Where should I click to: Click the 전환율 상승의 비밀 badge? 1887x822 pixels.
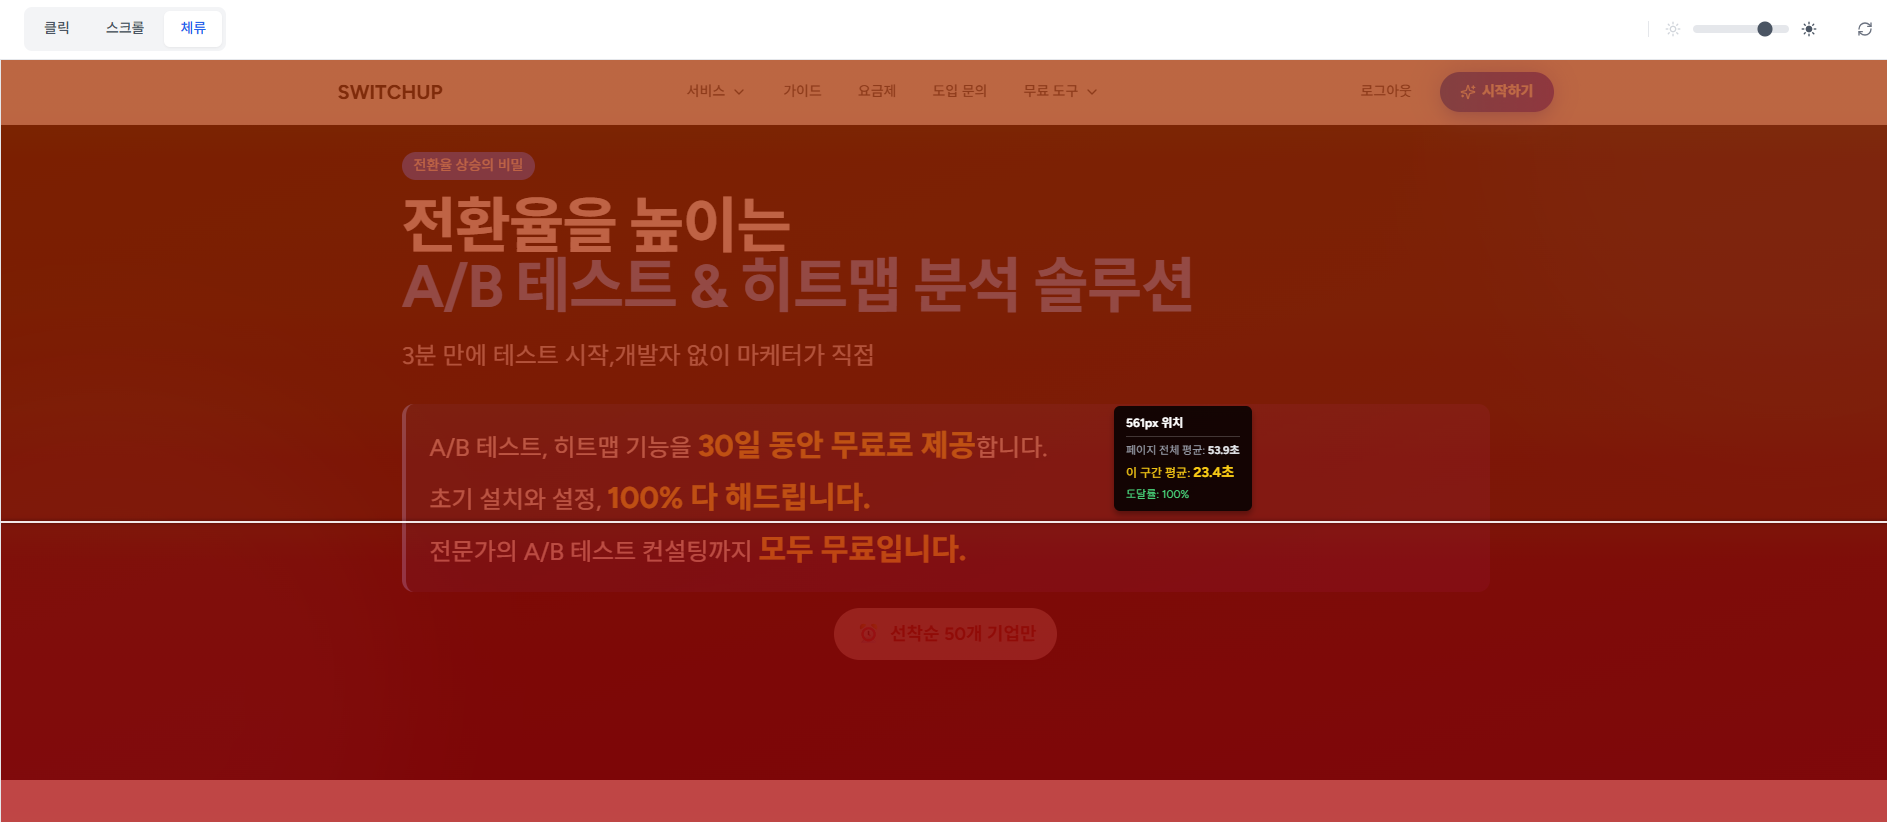[x=468, y=165]
